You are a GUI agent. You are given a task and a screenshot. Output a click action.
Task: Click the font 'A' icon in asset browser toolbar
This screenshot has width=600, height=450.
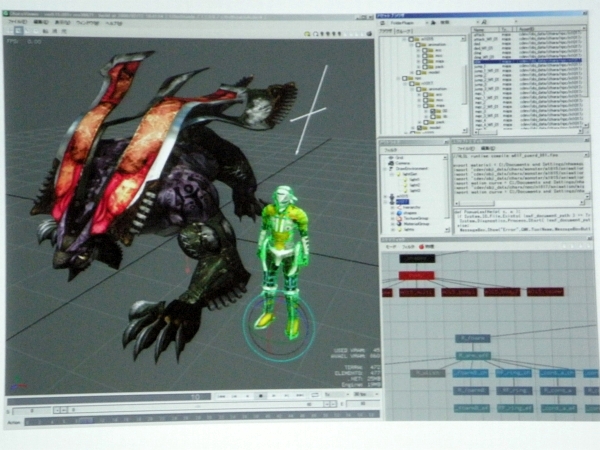coord(484,23)
